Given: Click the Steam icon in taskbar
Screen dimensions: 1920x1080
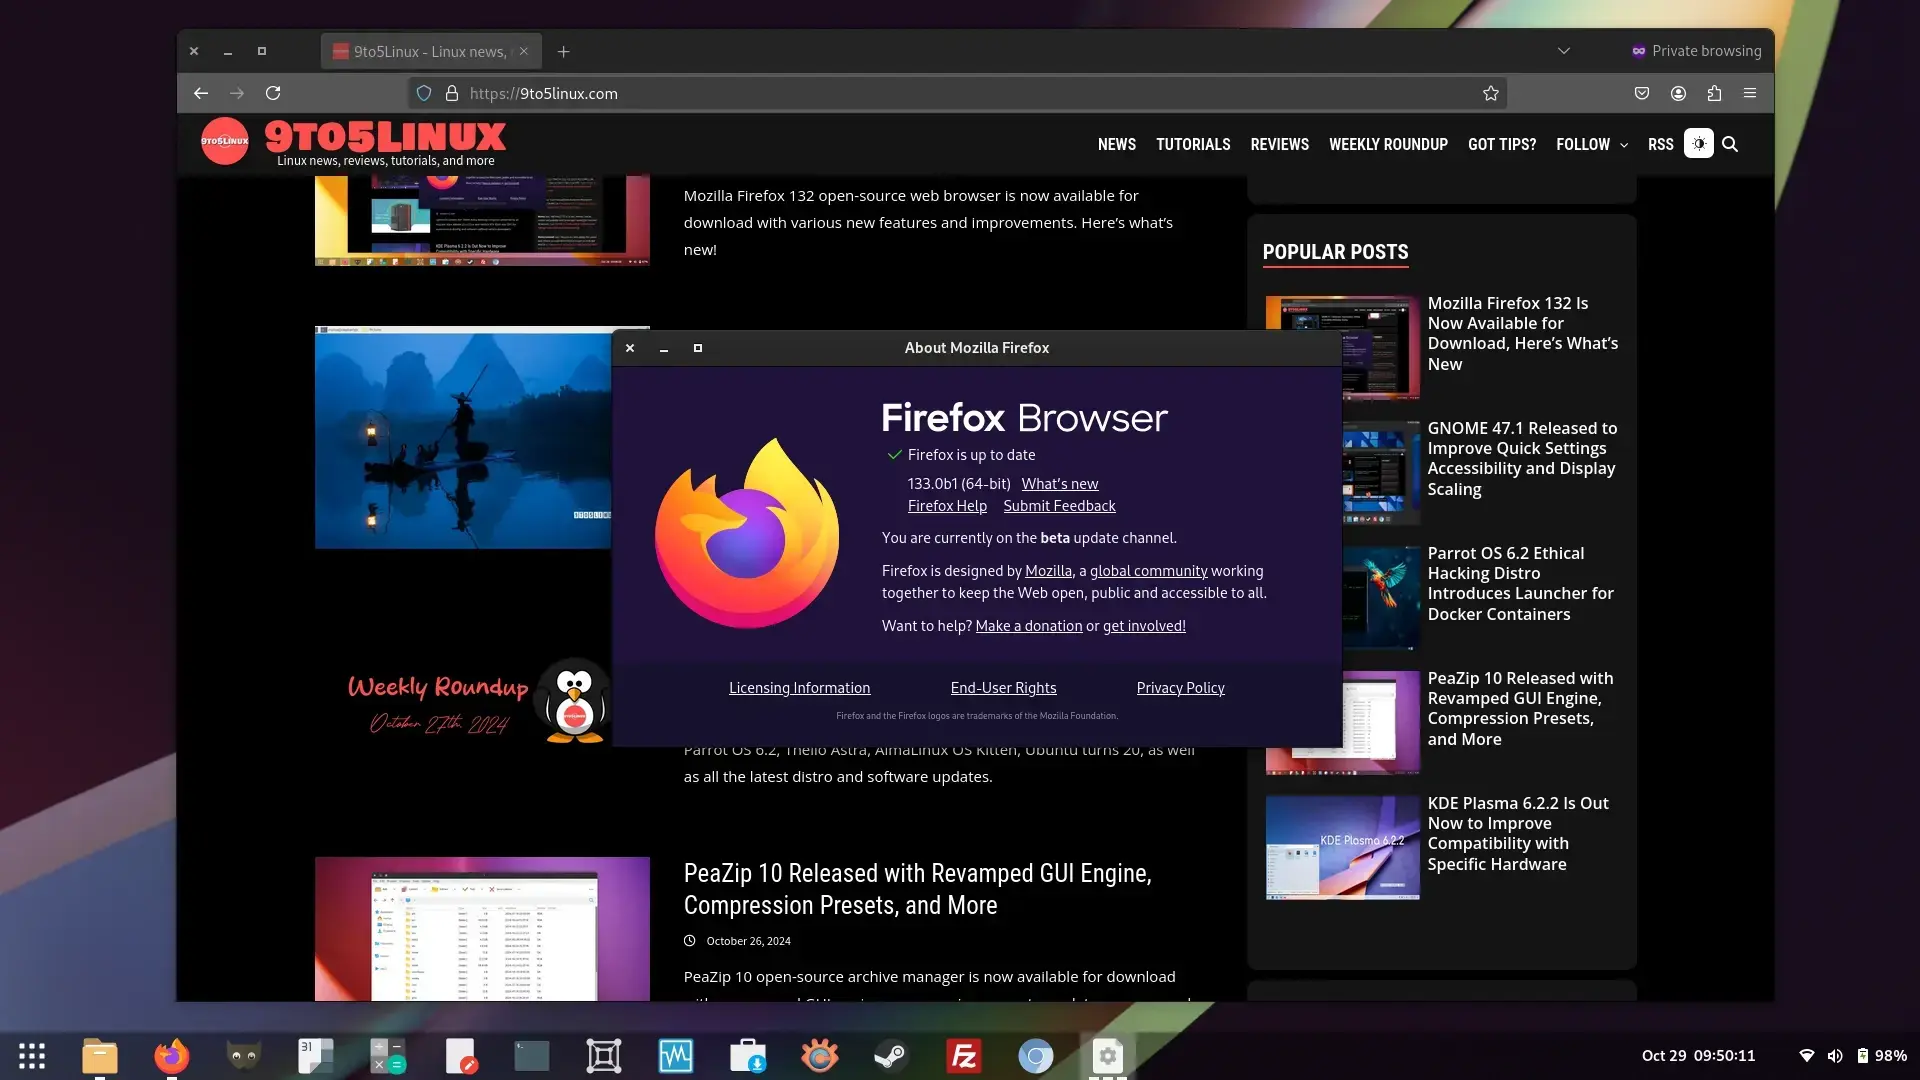Looking at the screenshot, I should [891, 1055].
